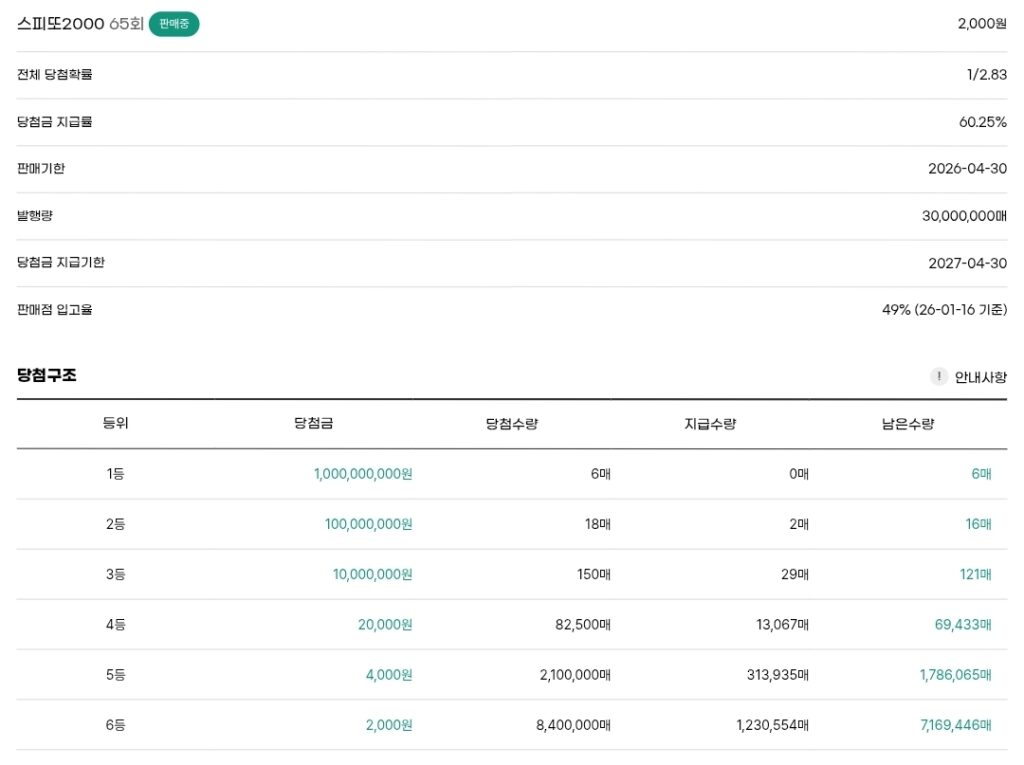The image size is (1024, 765).
Task: Click the 2,000원 sixth prize amount
Action: pyautogui.click(x=389, y=725)
